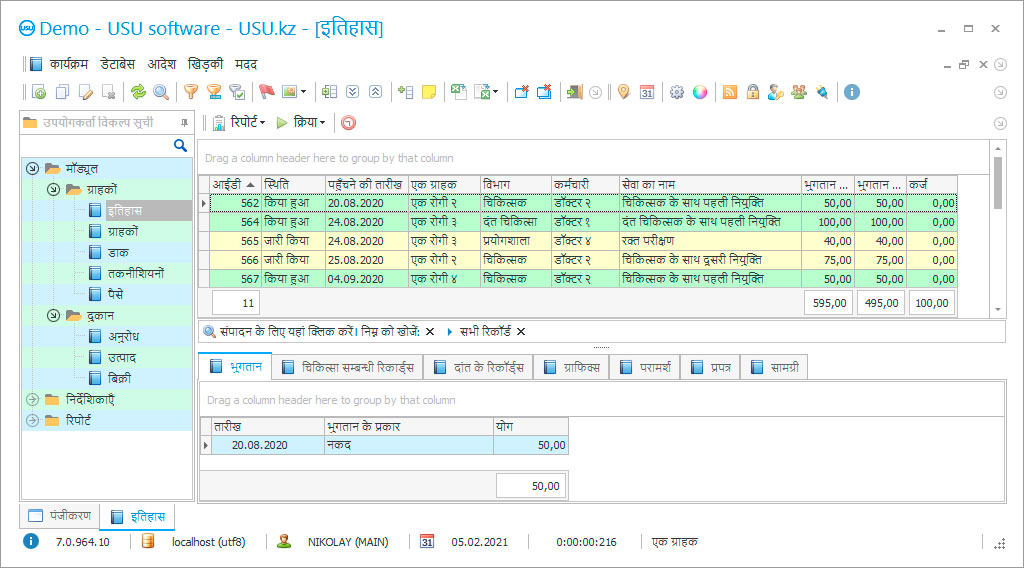The width and height of the screenshot is (1024, 568).
Task: Click the orange RSS feed icon
Action: point(730,92)
